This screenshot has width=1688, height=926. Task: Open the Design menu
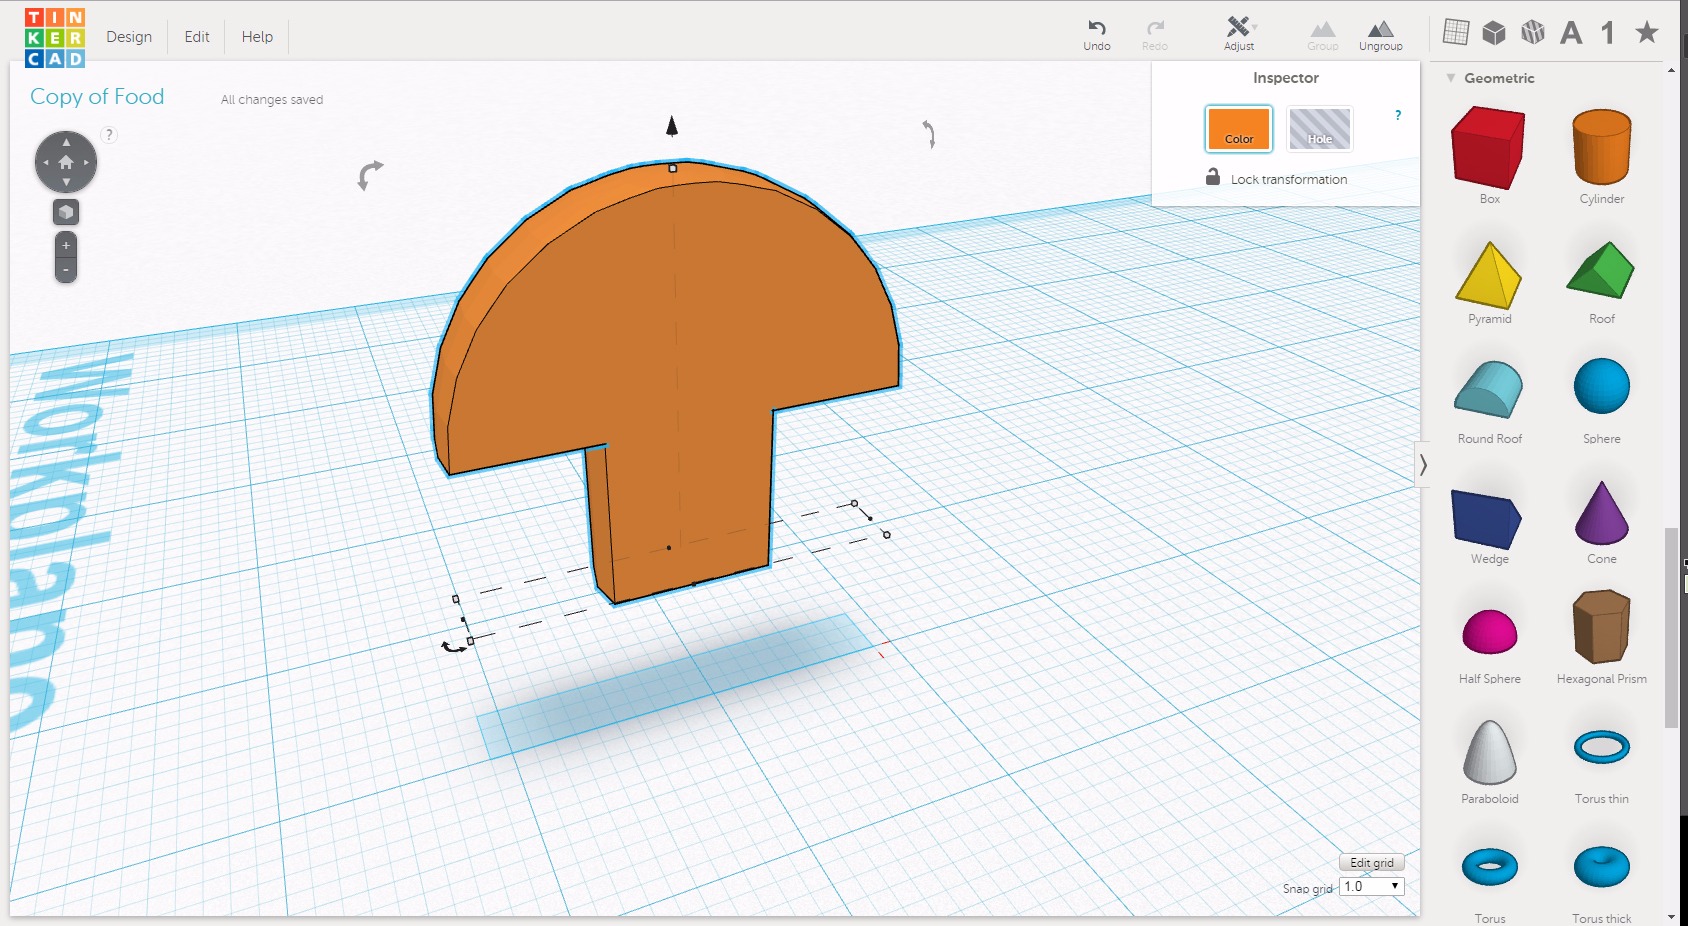pyautogui.click(x=129, y=37)
